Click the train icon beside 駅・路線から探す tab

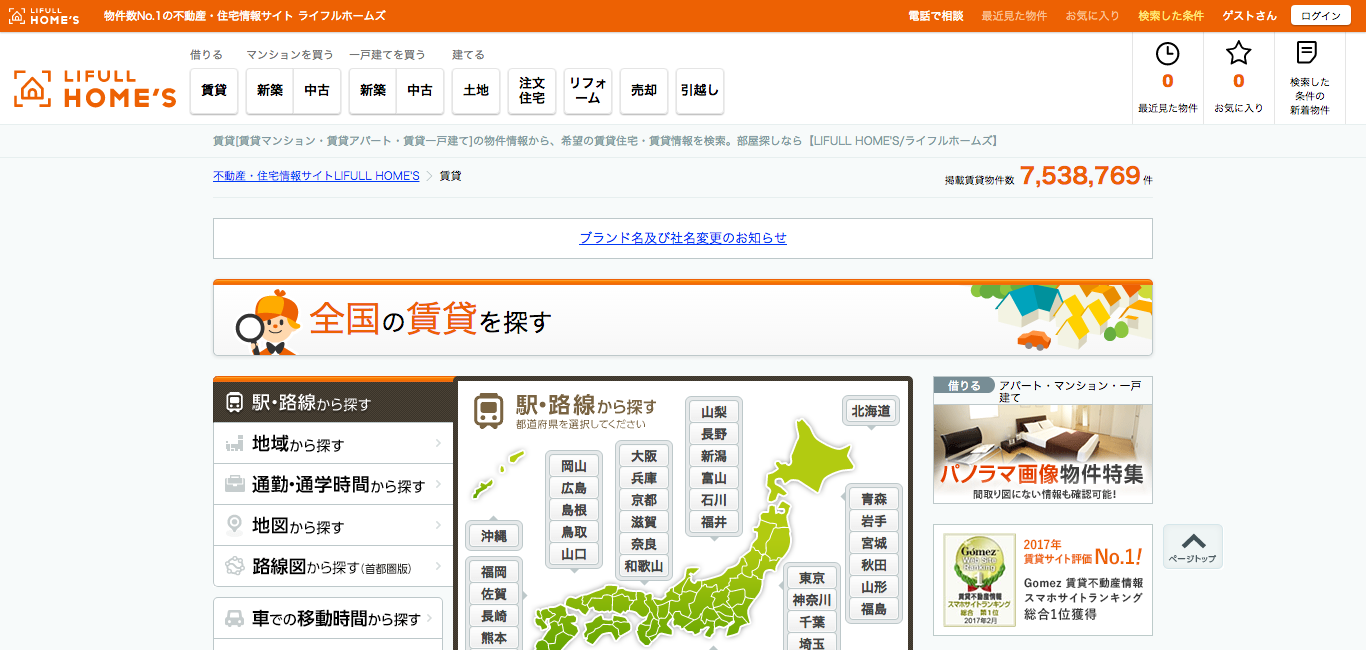tap(234, 403)
